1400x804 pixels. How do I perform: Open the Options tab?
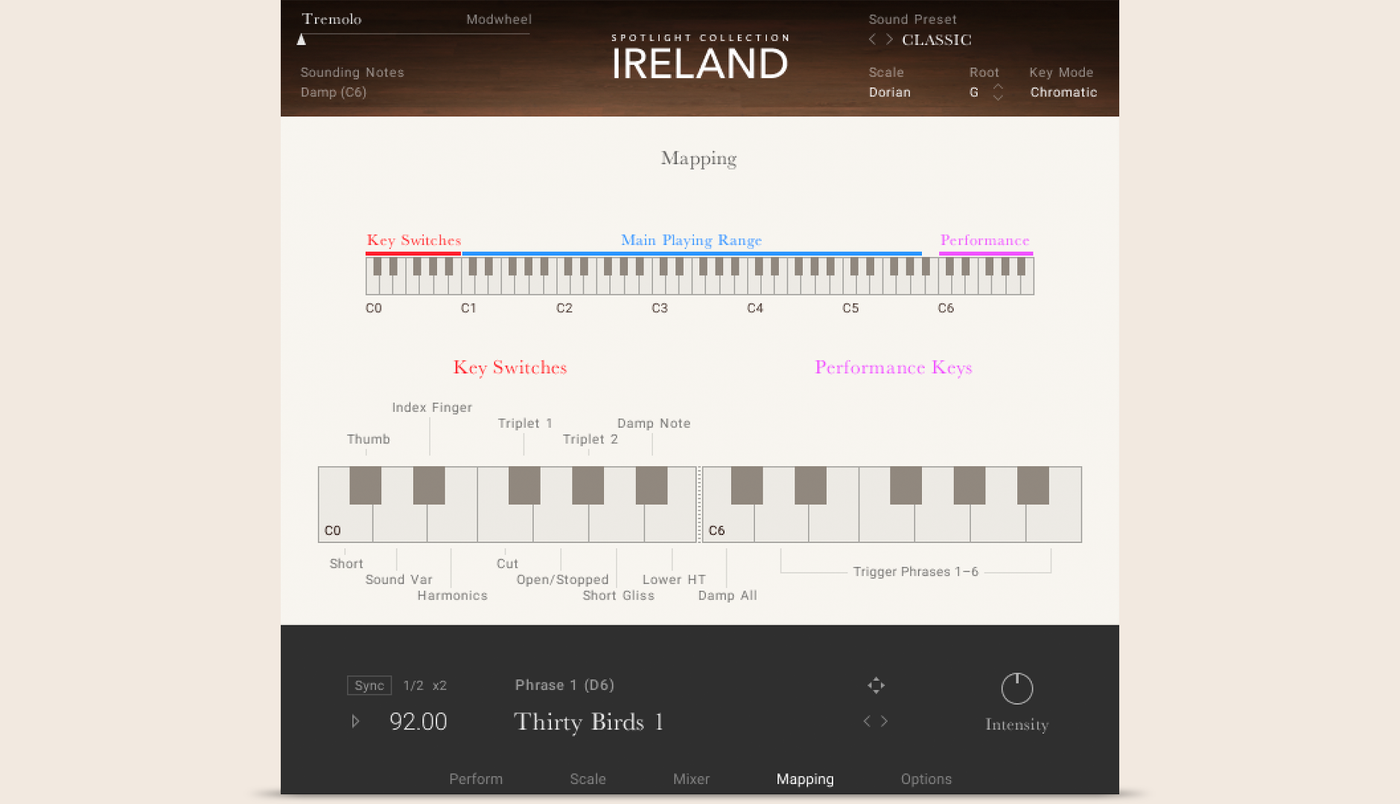click(x=926, y=779)
